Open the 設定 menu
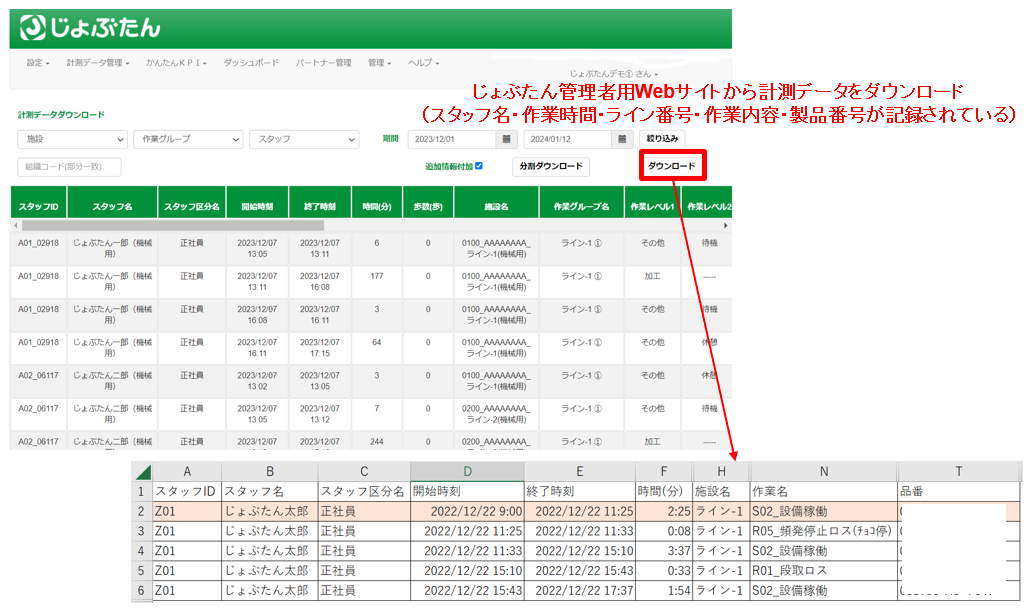The width and height of the screenshot is (1033, 608). [x=38, y=63]
